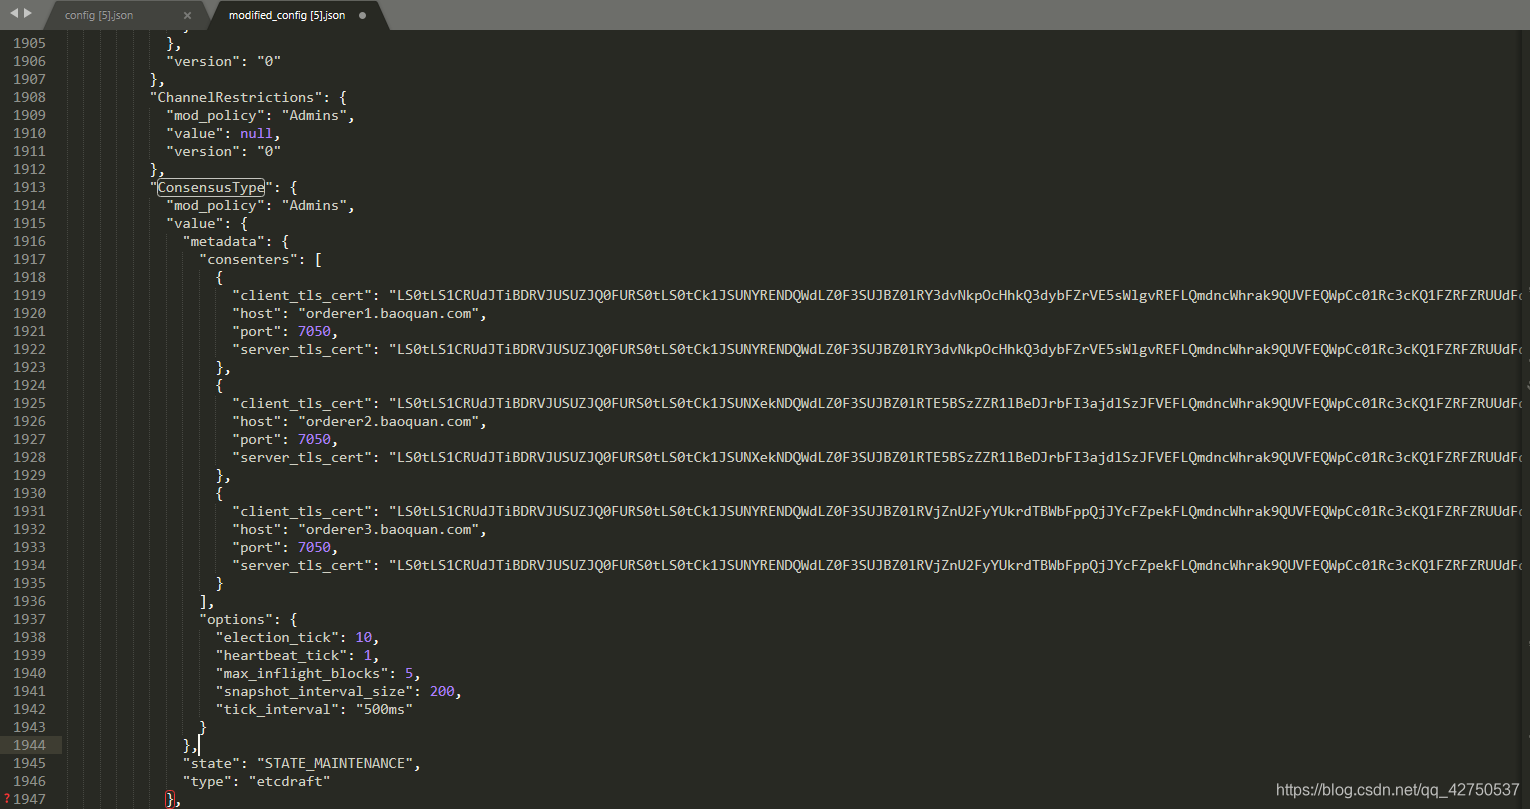The image size is (1530, 809).
Task: Click the red question mark beside line 1947
Action: pyautogui.click(x=6, y=799)
